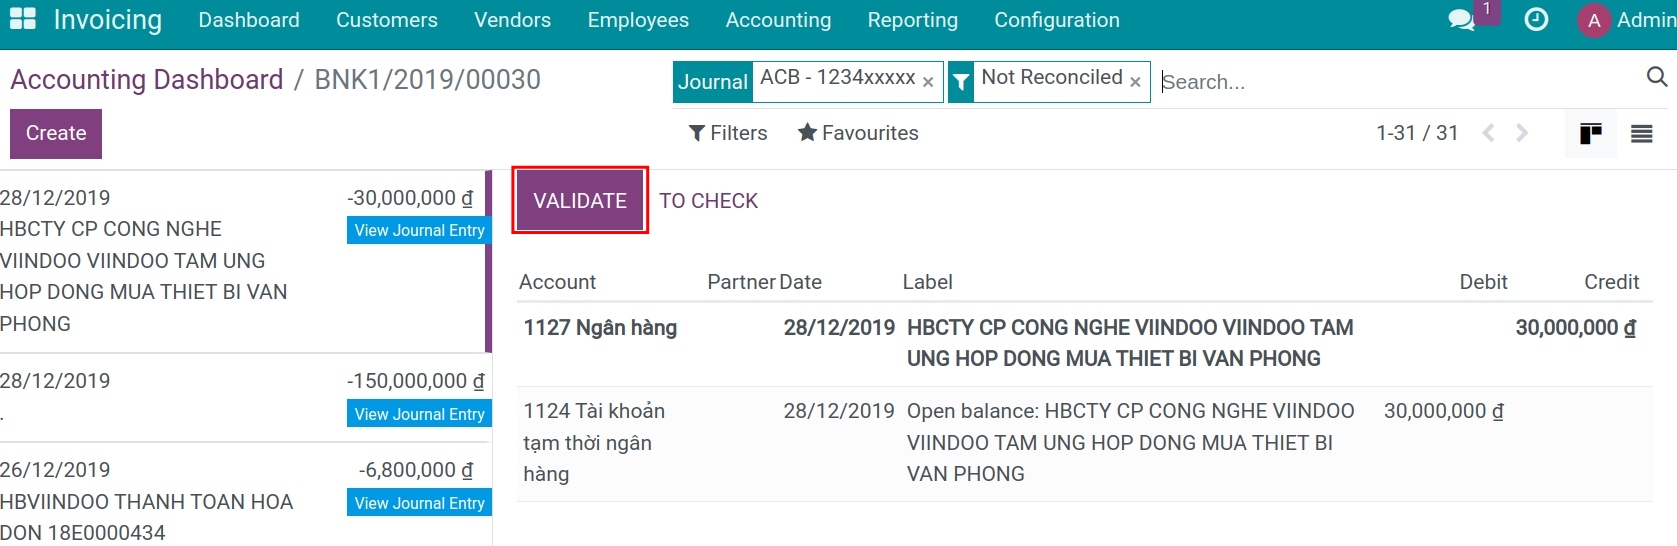Open the Configuration menu
This screenshot has height=546, width=1677.
(1056, 20)
